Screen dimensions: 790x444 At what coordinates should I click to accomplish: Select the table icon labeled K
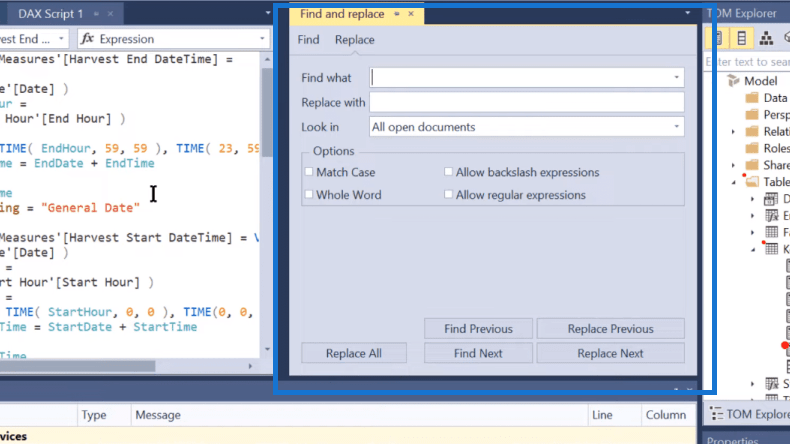click(771, 249)
